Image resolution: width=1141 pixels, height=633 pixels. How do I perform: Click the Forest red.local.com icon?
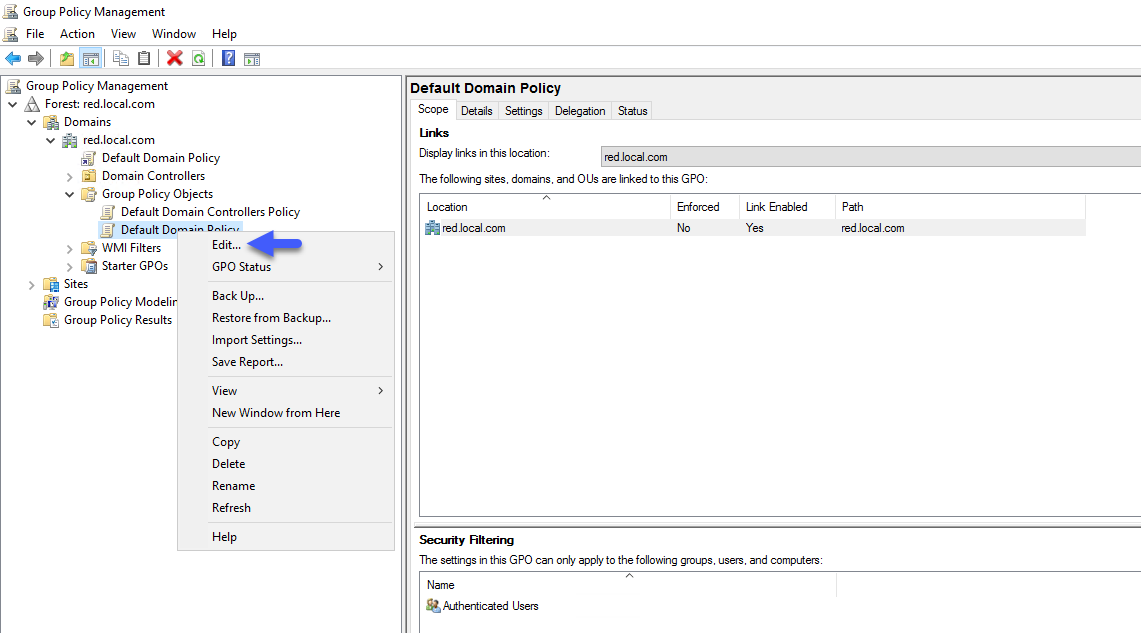tap(32, 104)
